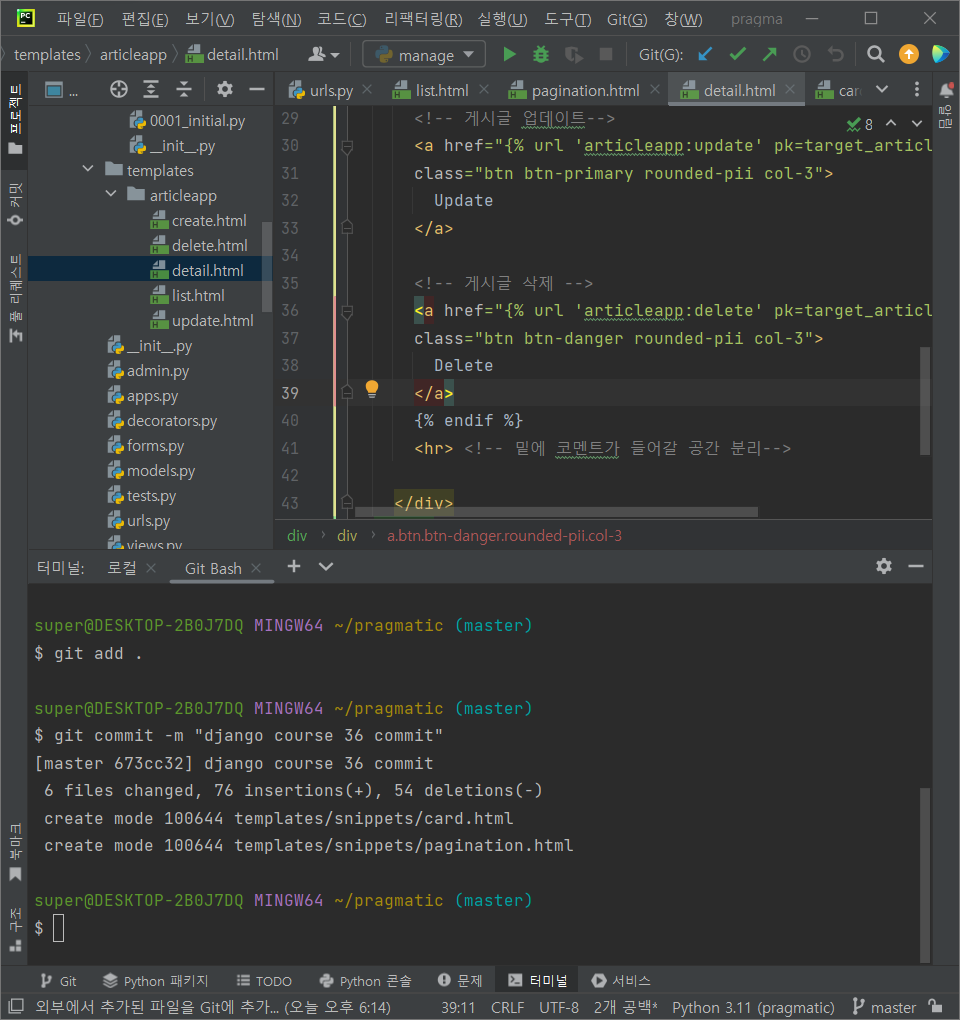Hide the project tool window
The height and width of the screenshot is (1020, 960).
(x=257, y=89)
